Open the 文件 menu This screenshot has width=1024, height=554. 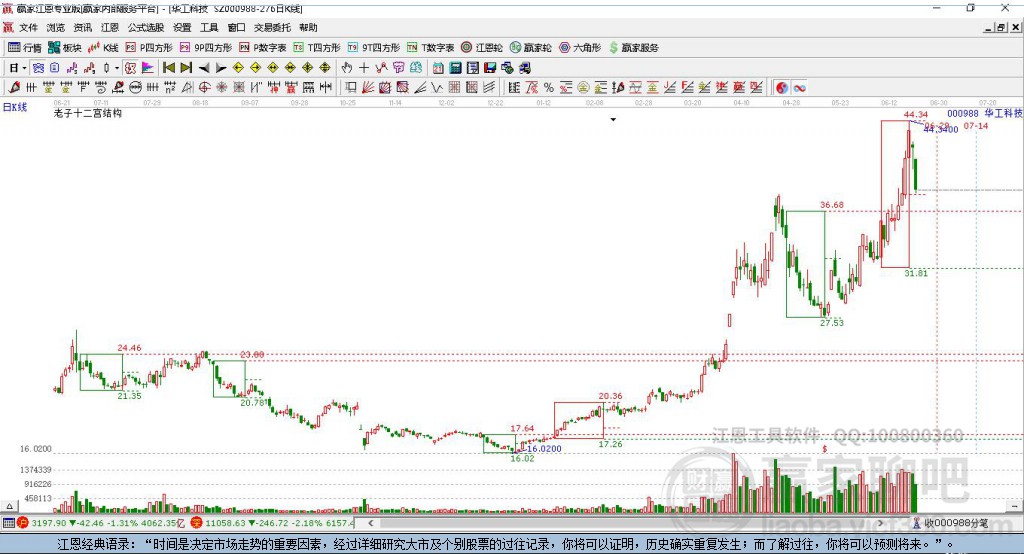tap(28, 27)
